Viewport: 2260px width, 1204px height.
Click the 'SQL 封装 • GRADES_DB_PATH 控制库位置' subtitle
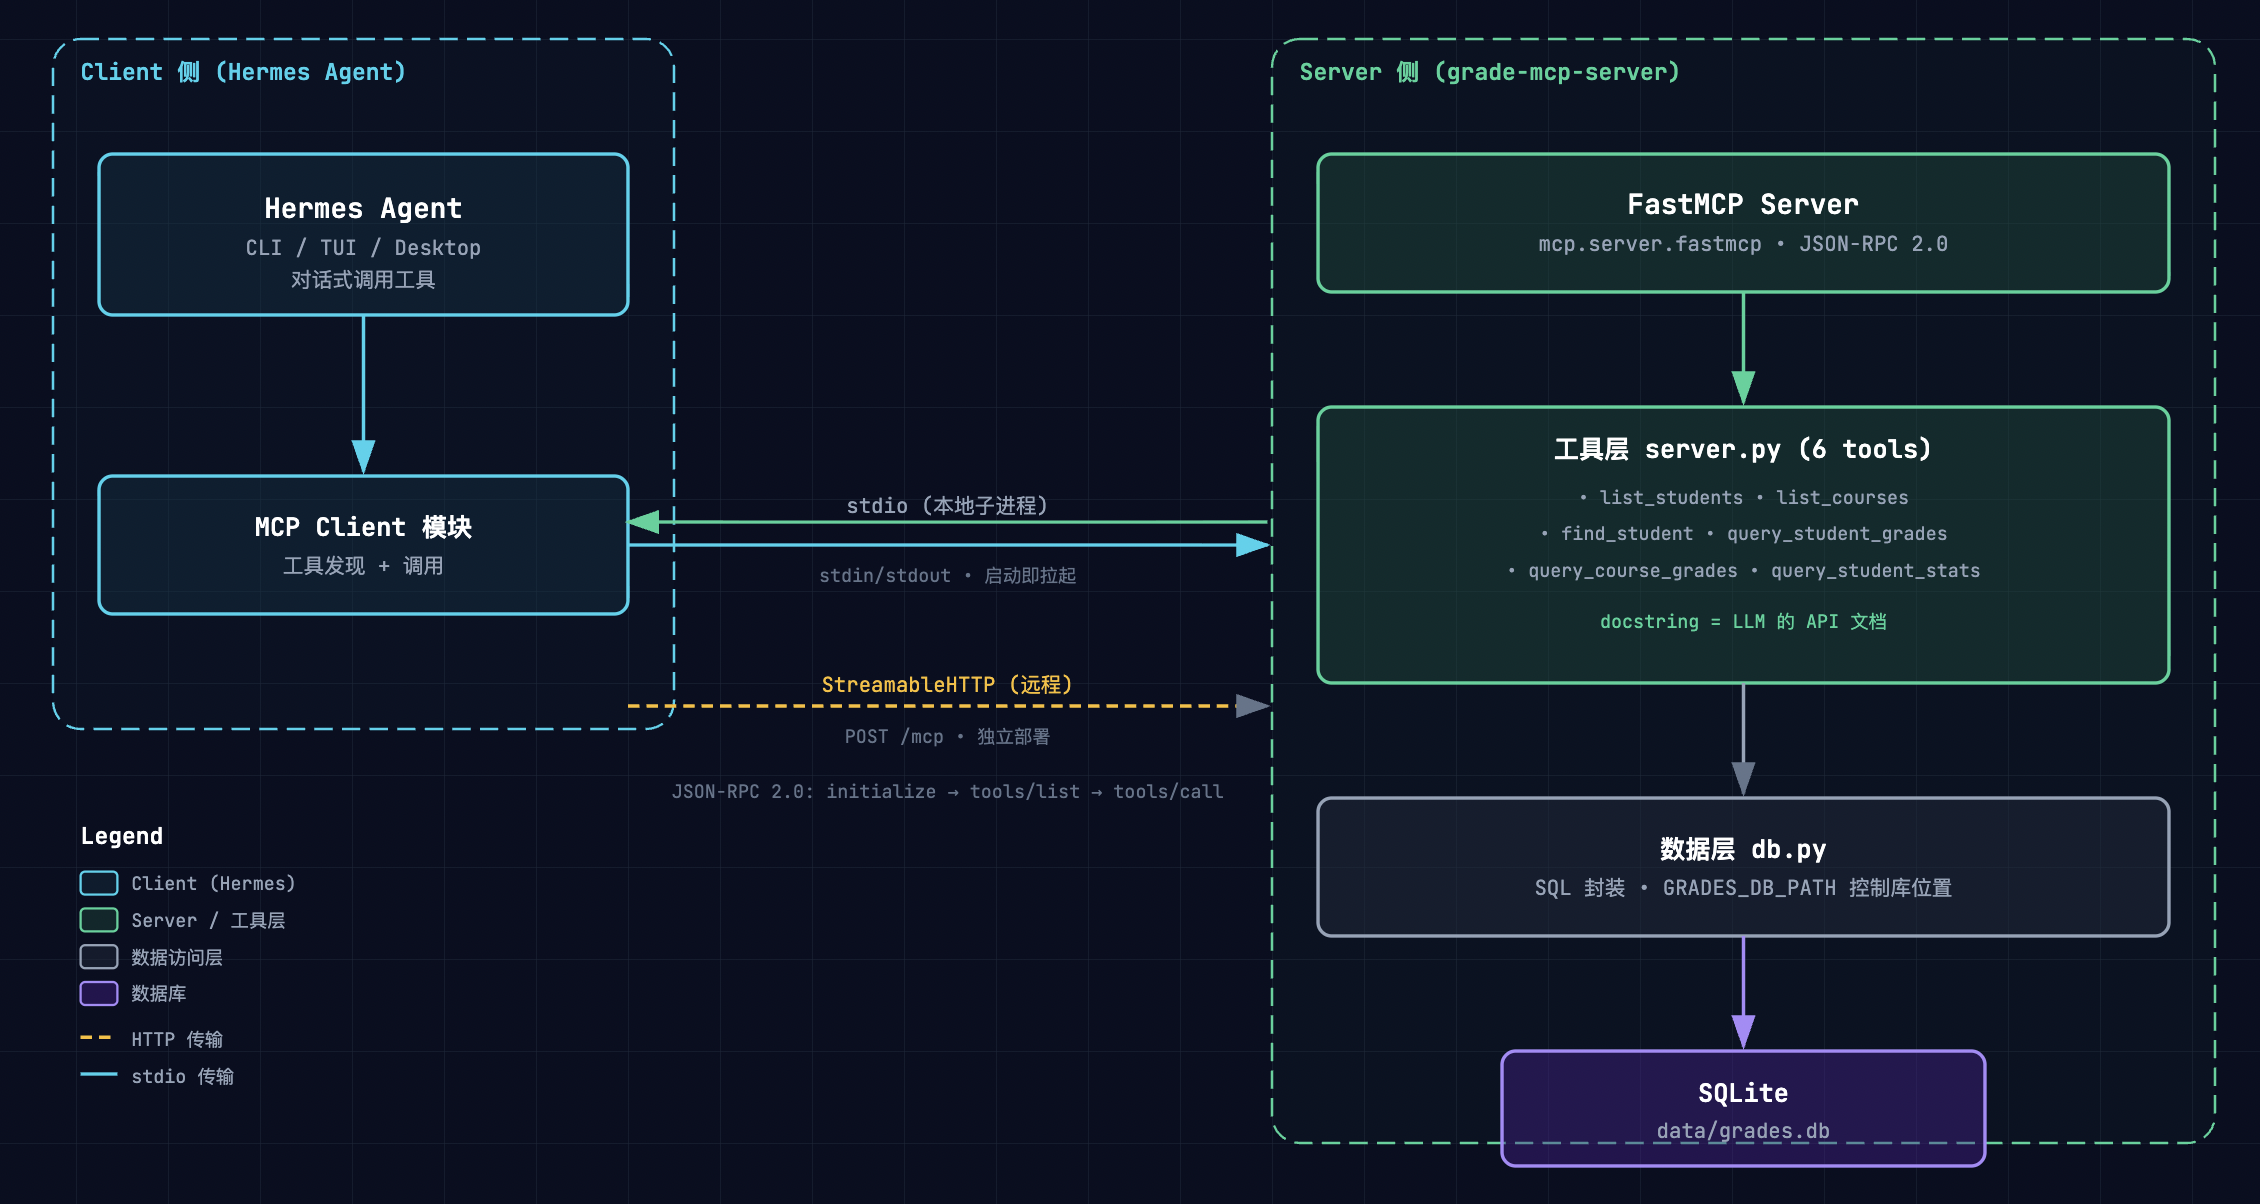(1743, 888)
